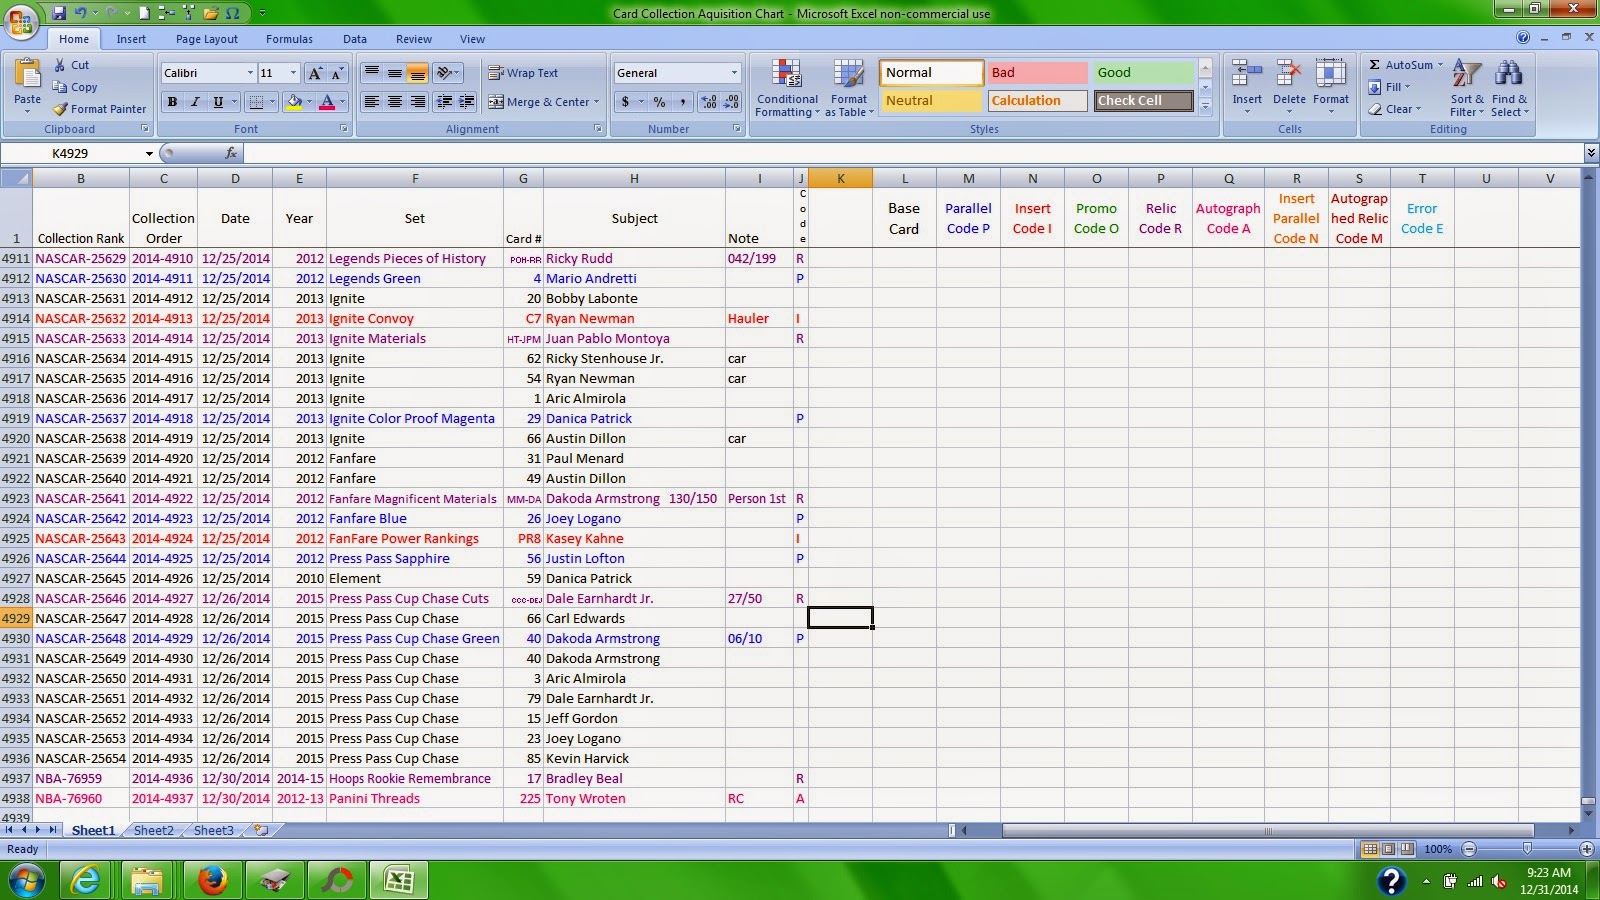Open Microsoft Excel Help
Viewport: 1600px width, 900px height.
(1523, 38)
